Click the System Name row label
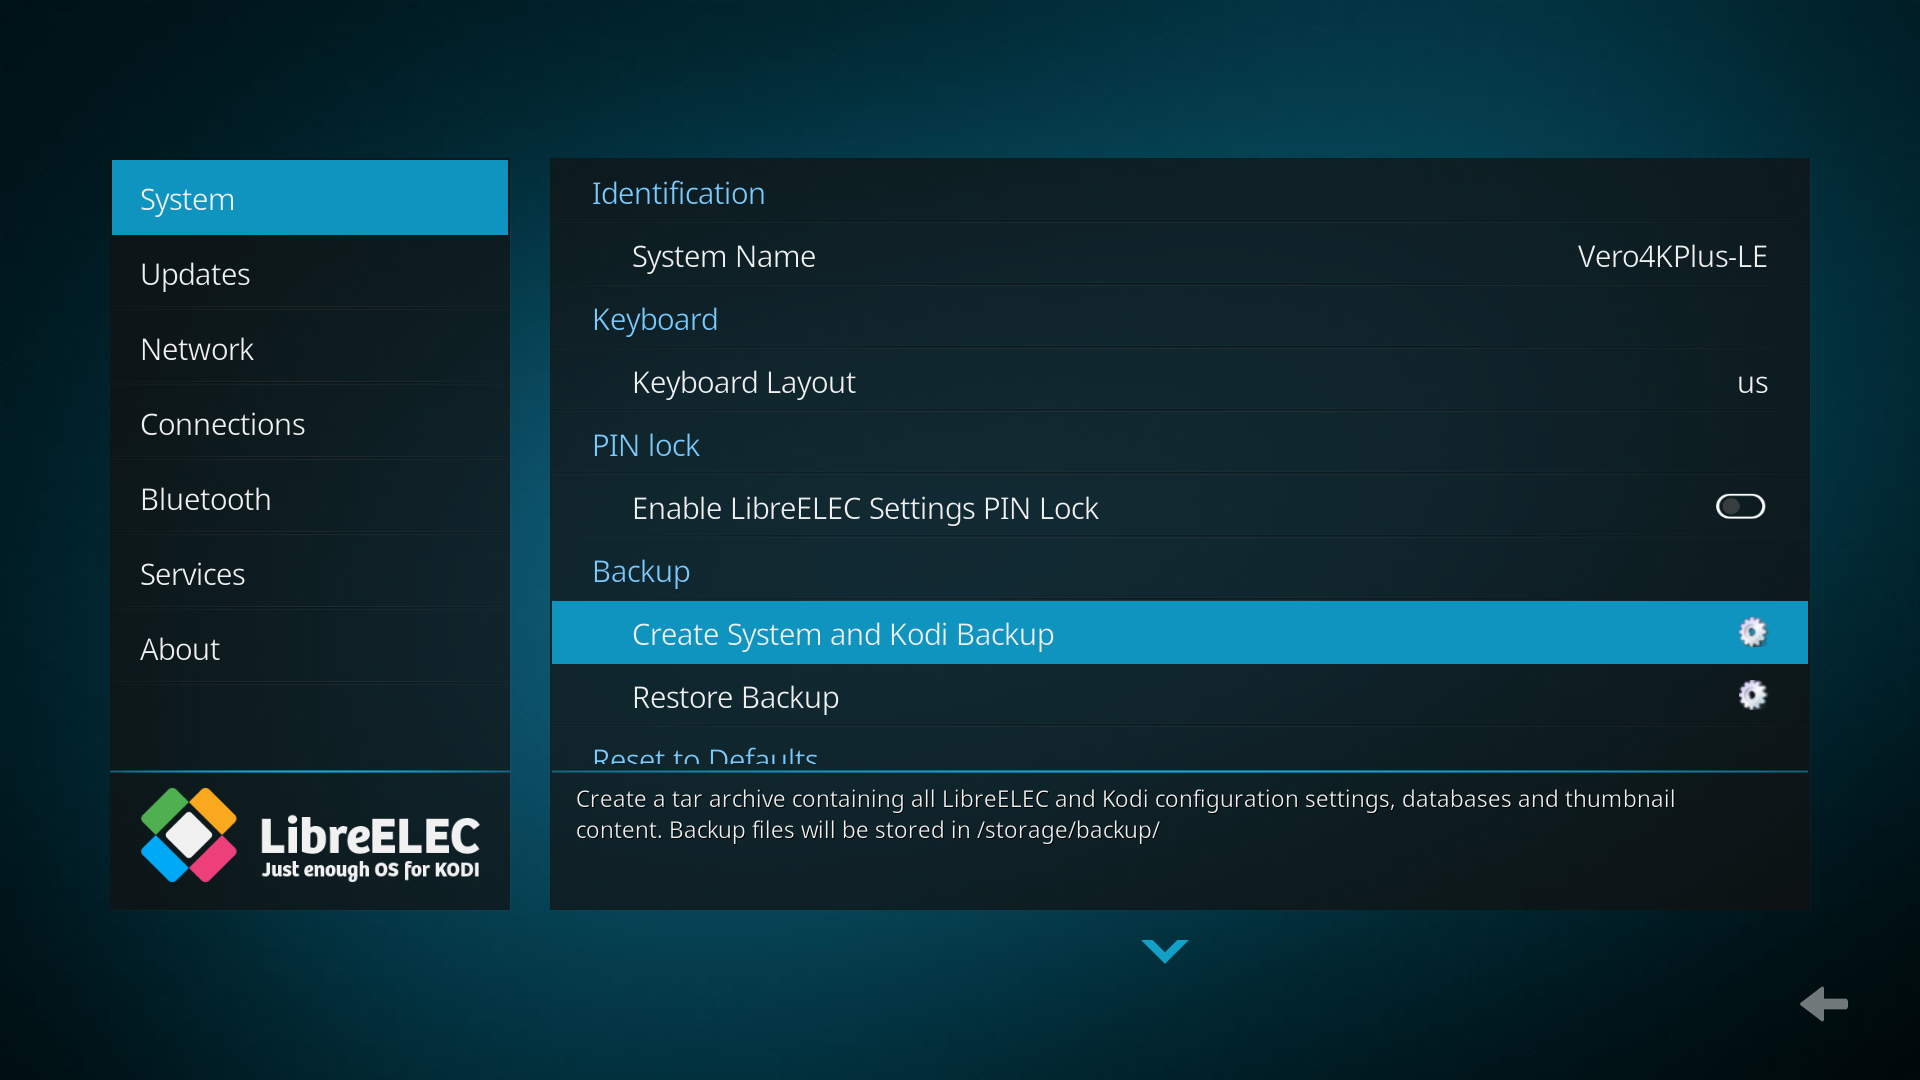 (x=723, y=257)
